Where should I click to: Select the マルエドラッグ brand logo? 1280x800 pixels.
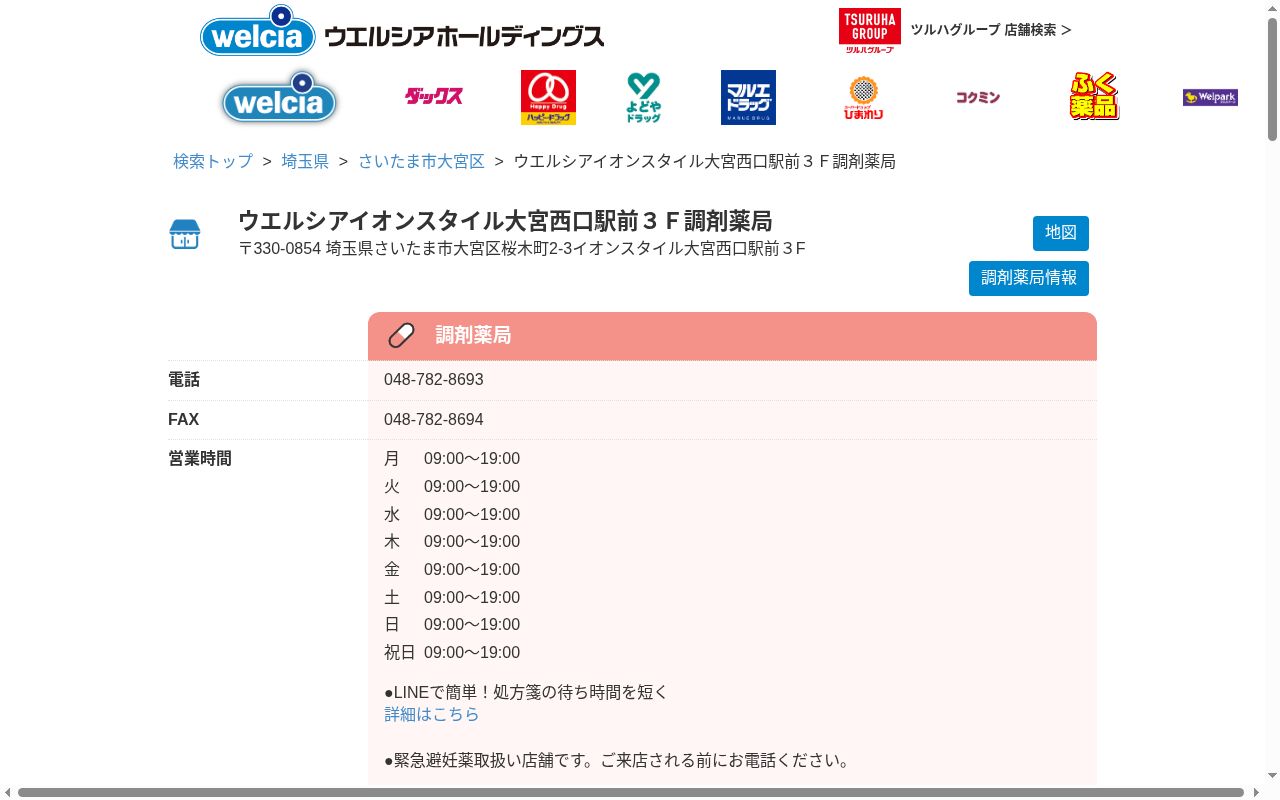point(748,97)
